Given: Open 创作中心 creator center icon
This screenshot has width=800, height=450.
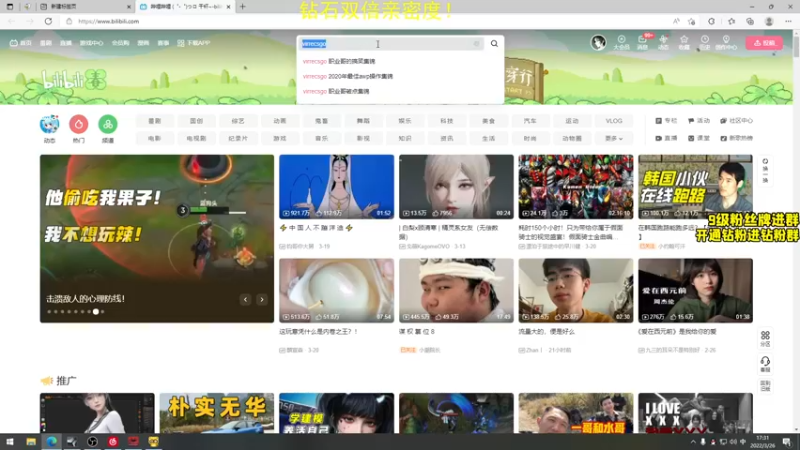Looking at the screenshot, I should tap(726, 42).
